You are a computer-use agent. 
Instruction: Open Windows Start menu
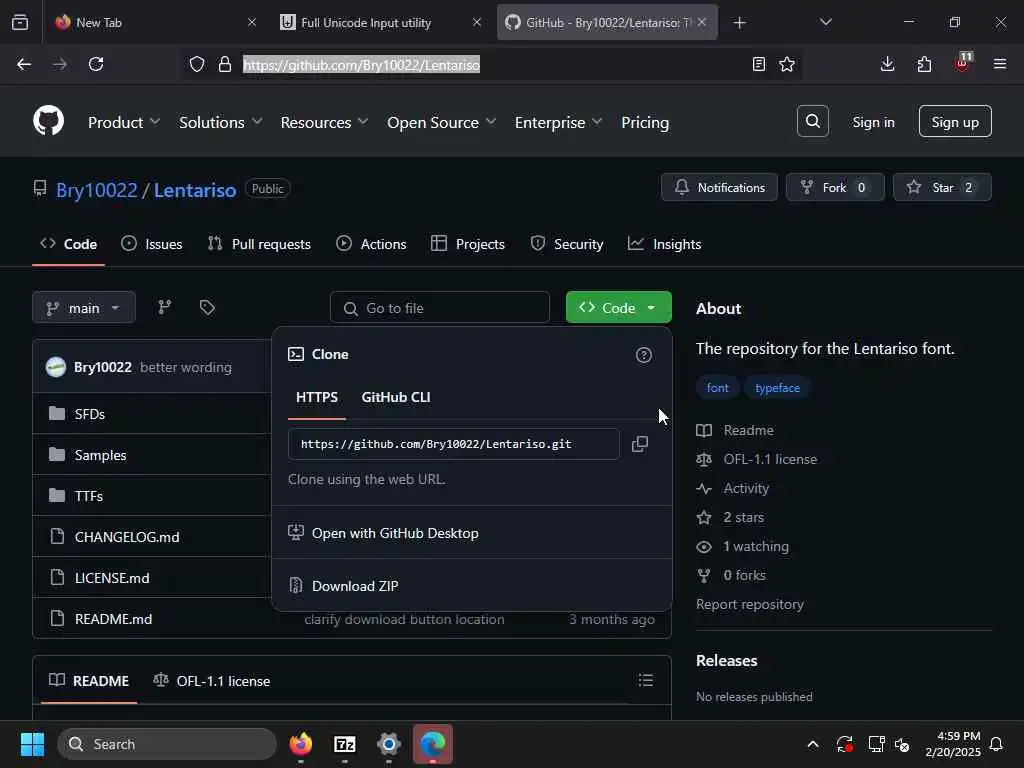32,744
